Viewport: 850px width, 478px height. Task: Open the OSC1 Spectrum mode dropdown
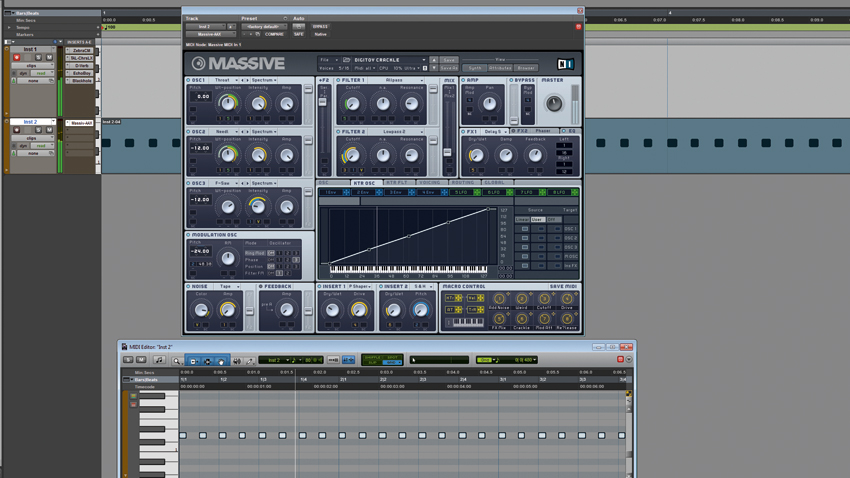click(x=264, y=80)
